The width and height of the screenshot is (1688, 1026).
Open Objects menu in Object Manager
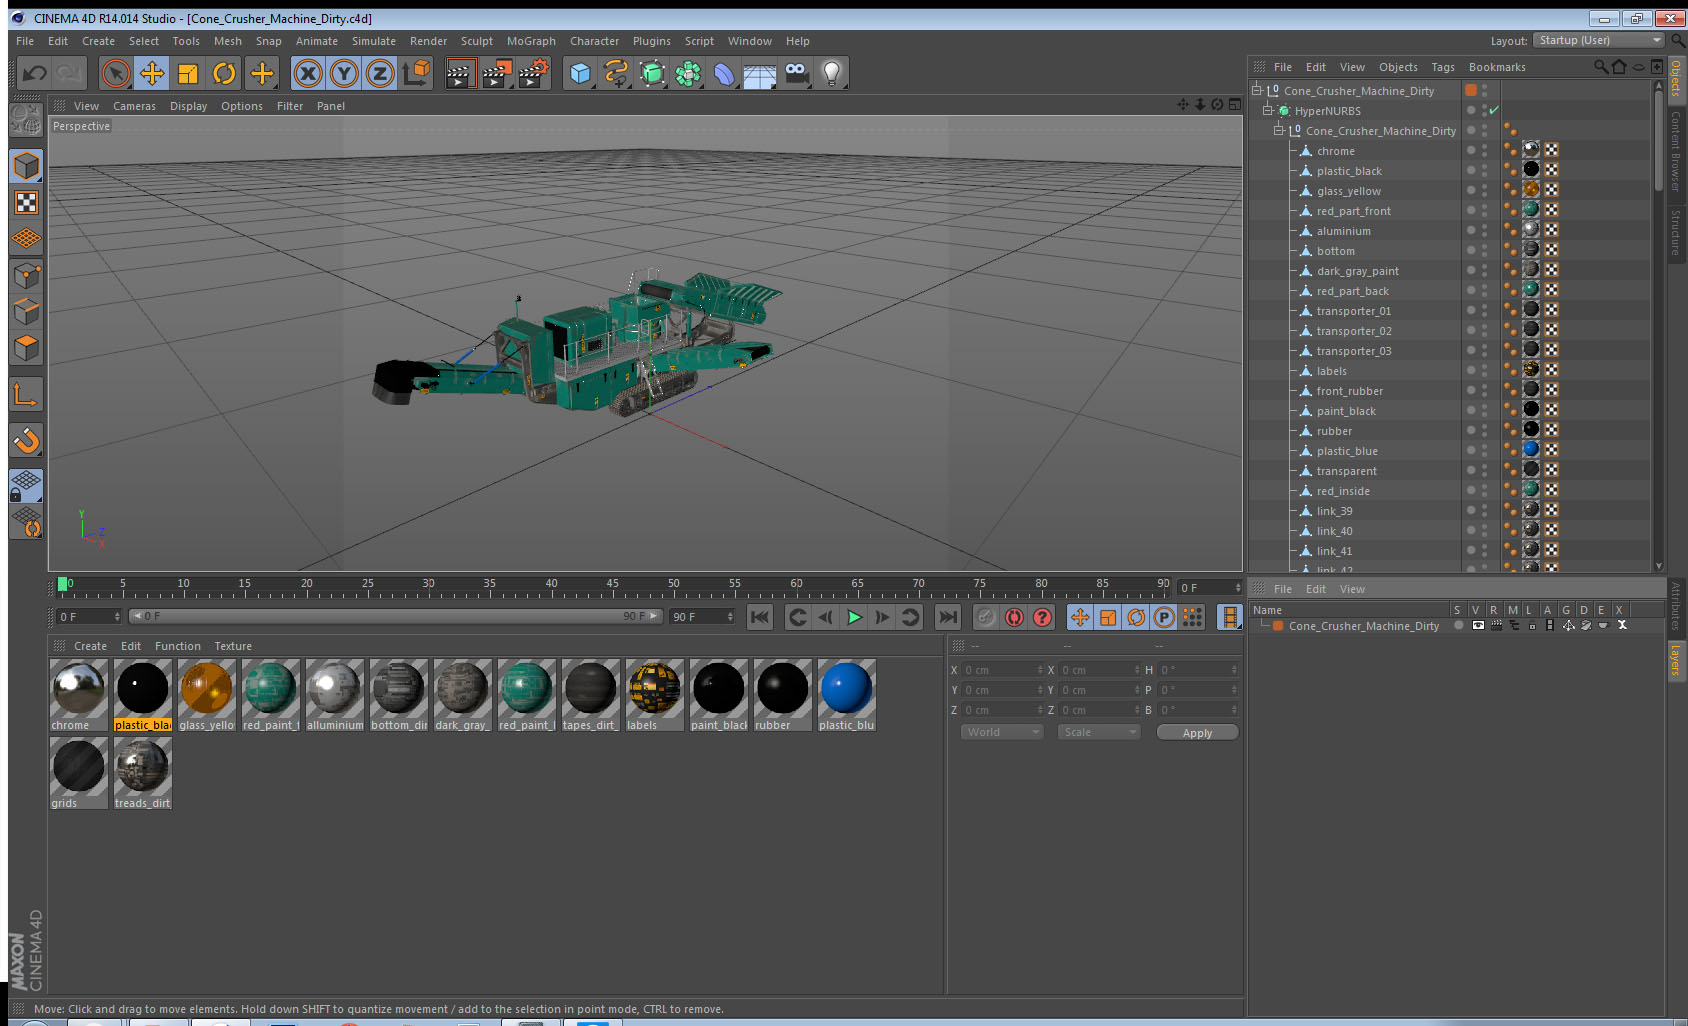(1398, 67)
